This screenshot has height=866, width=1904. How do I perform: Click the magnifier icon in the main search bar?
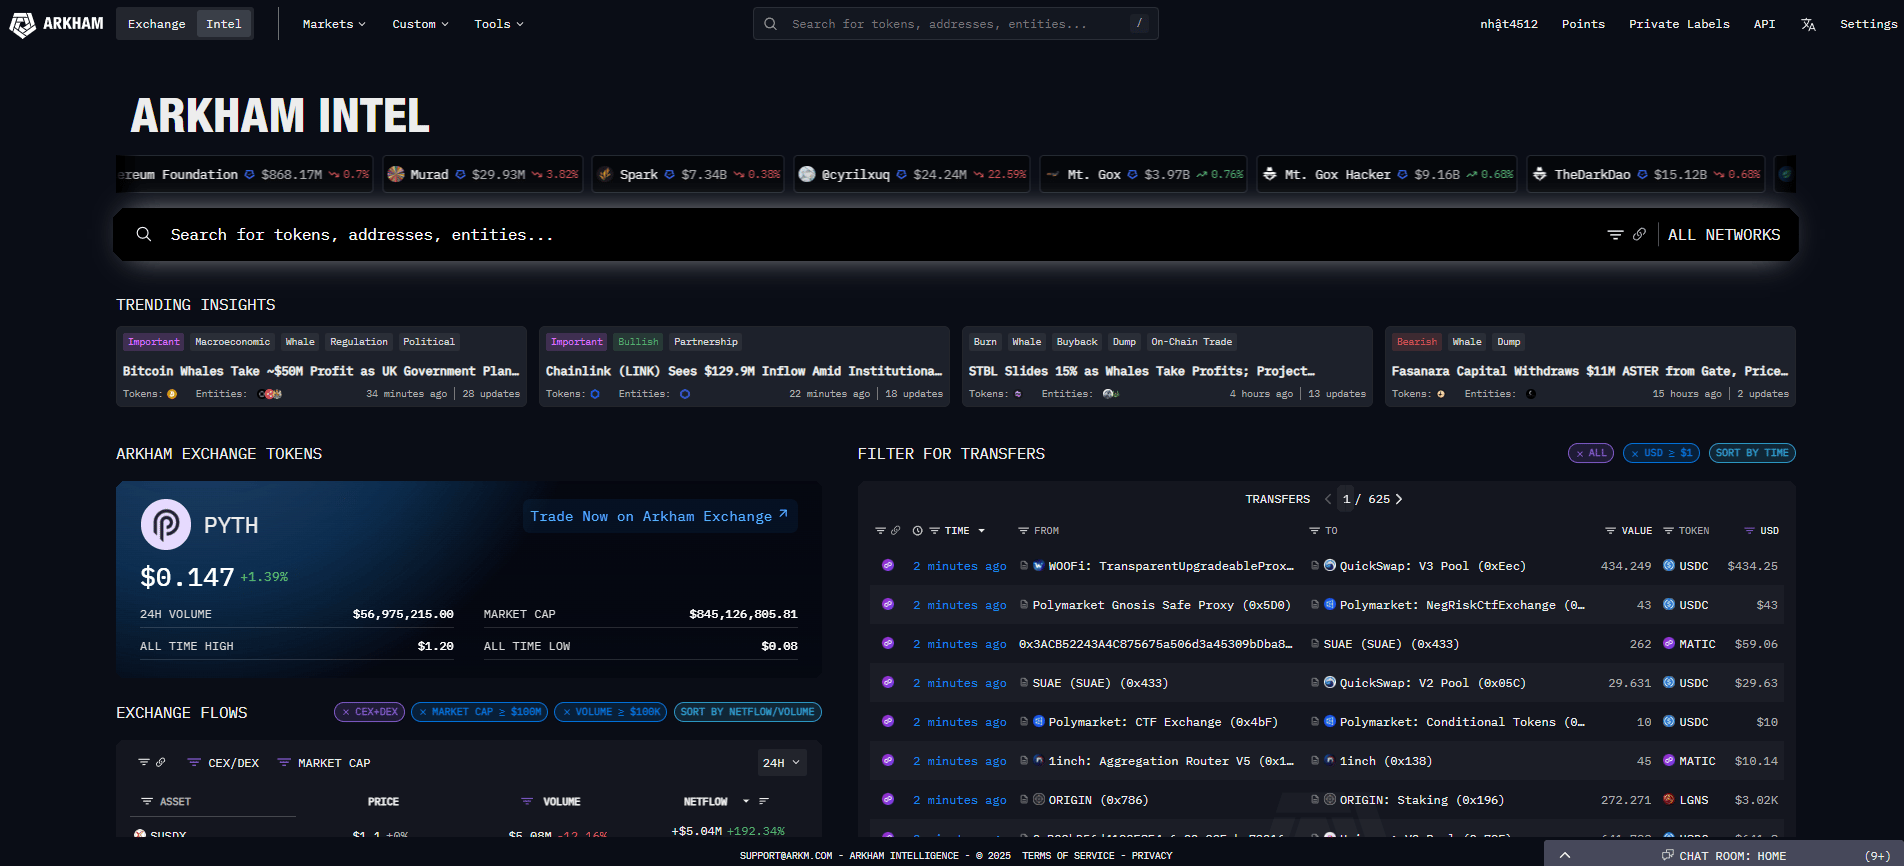click(x=144, y=234)
